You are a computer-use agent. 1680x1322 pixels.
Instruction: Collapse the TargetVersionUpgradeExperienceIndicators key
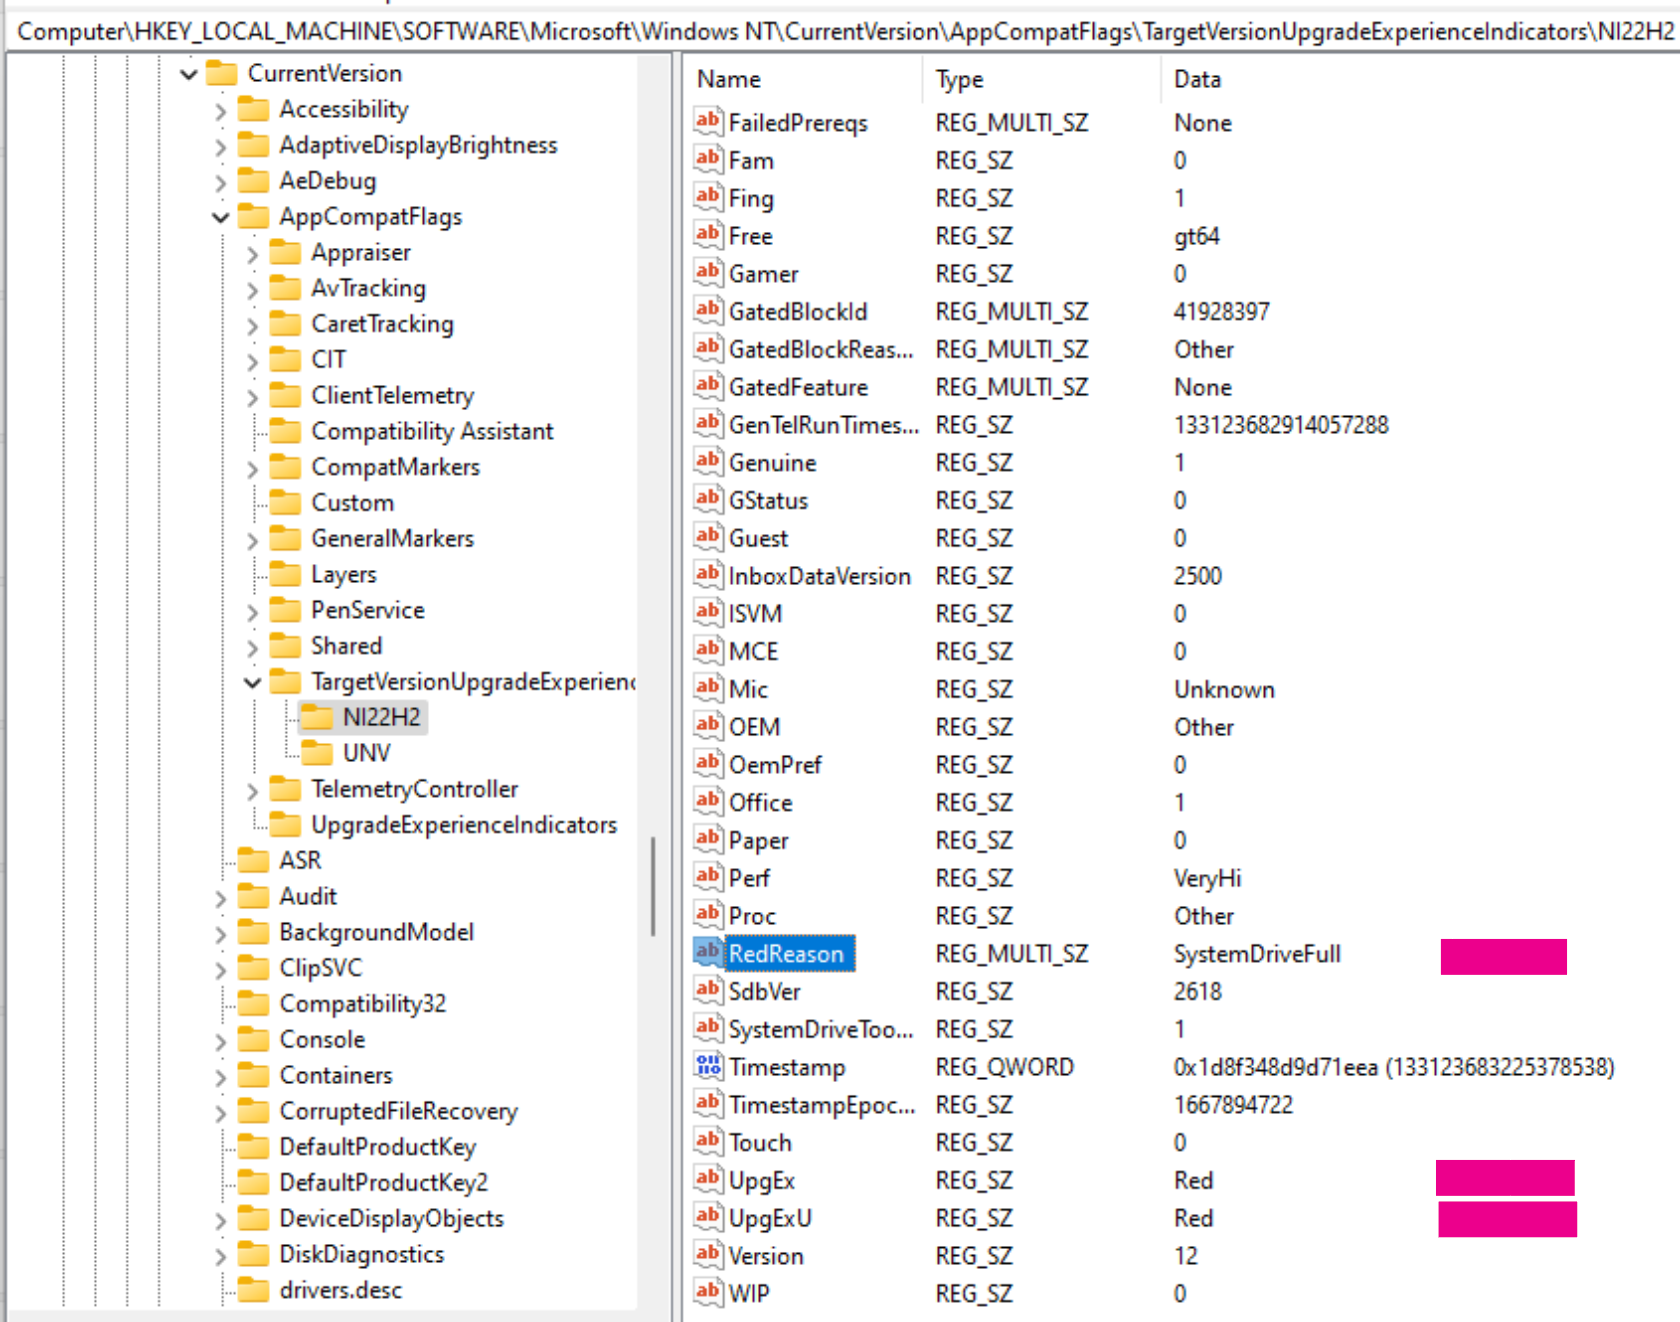252,682
